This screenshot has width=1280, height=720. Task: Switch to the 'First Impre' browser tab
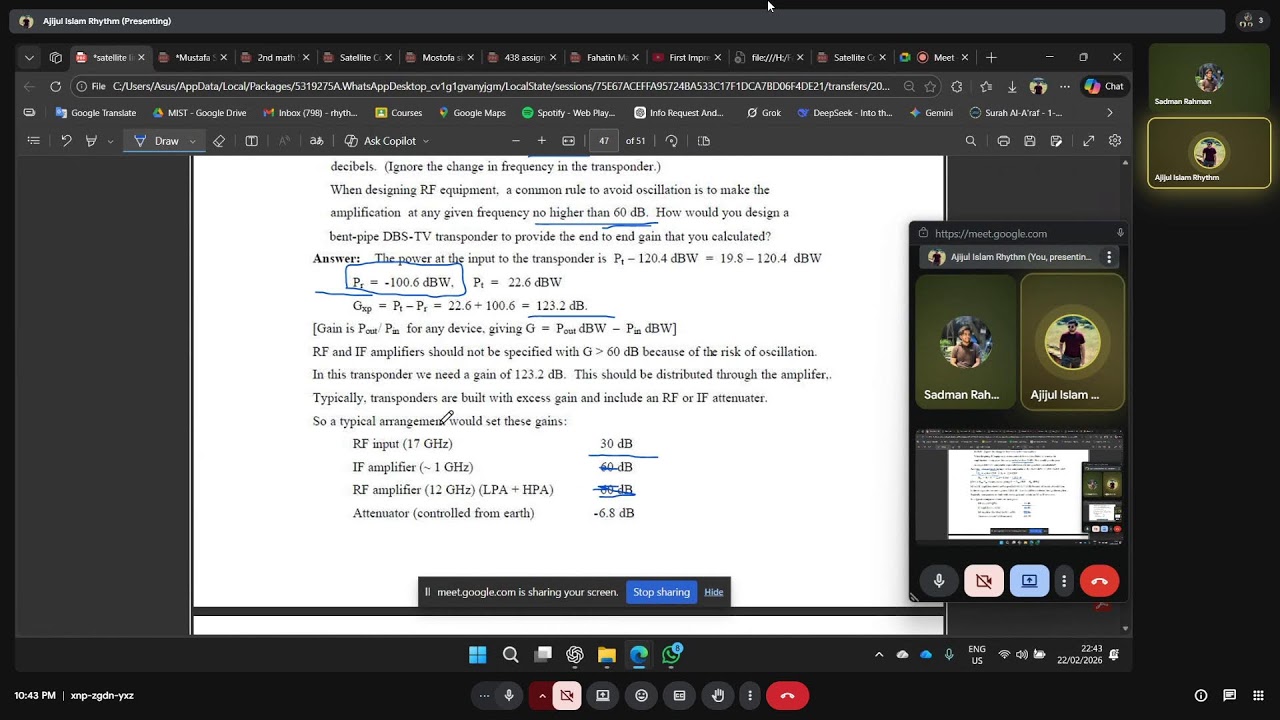tap(687, 58)
